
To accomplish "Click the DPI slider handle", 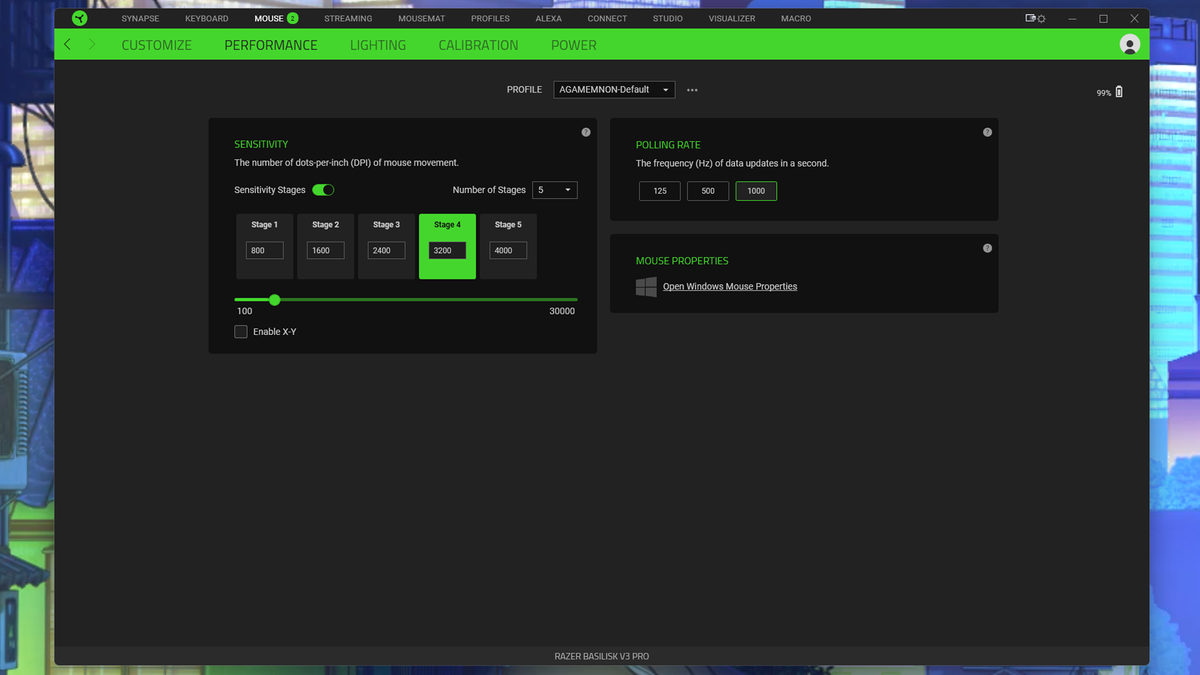I will click(275, 299).
